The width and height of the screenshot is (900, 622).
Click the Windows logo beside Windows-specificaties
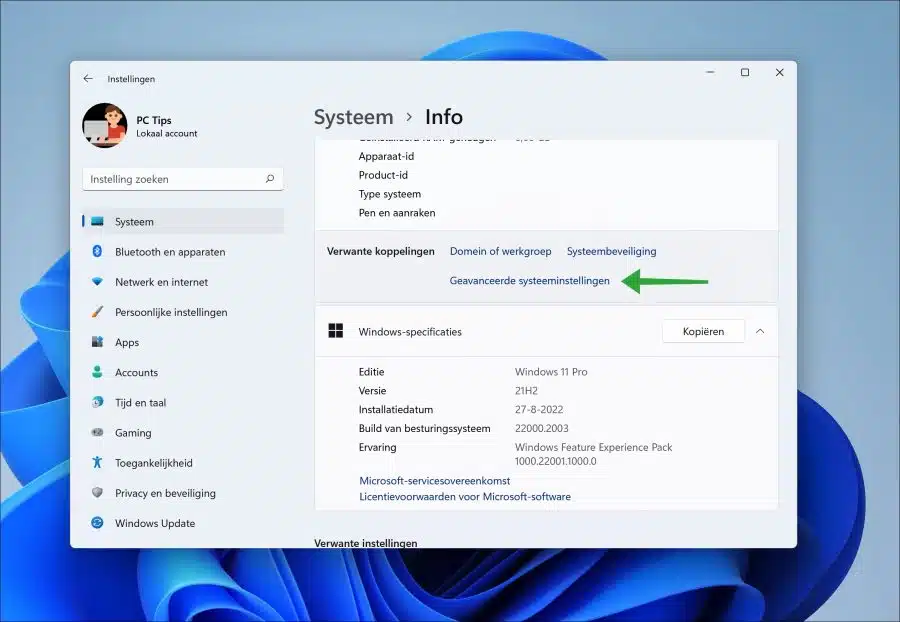336,331
